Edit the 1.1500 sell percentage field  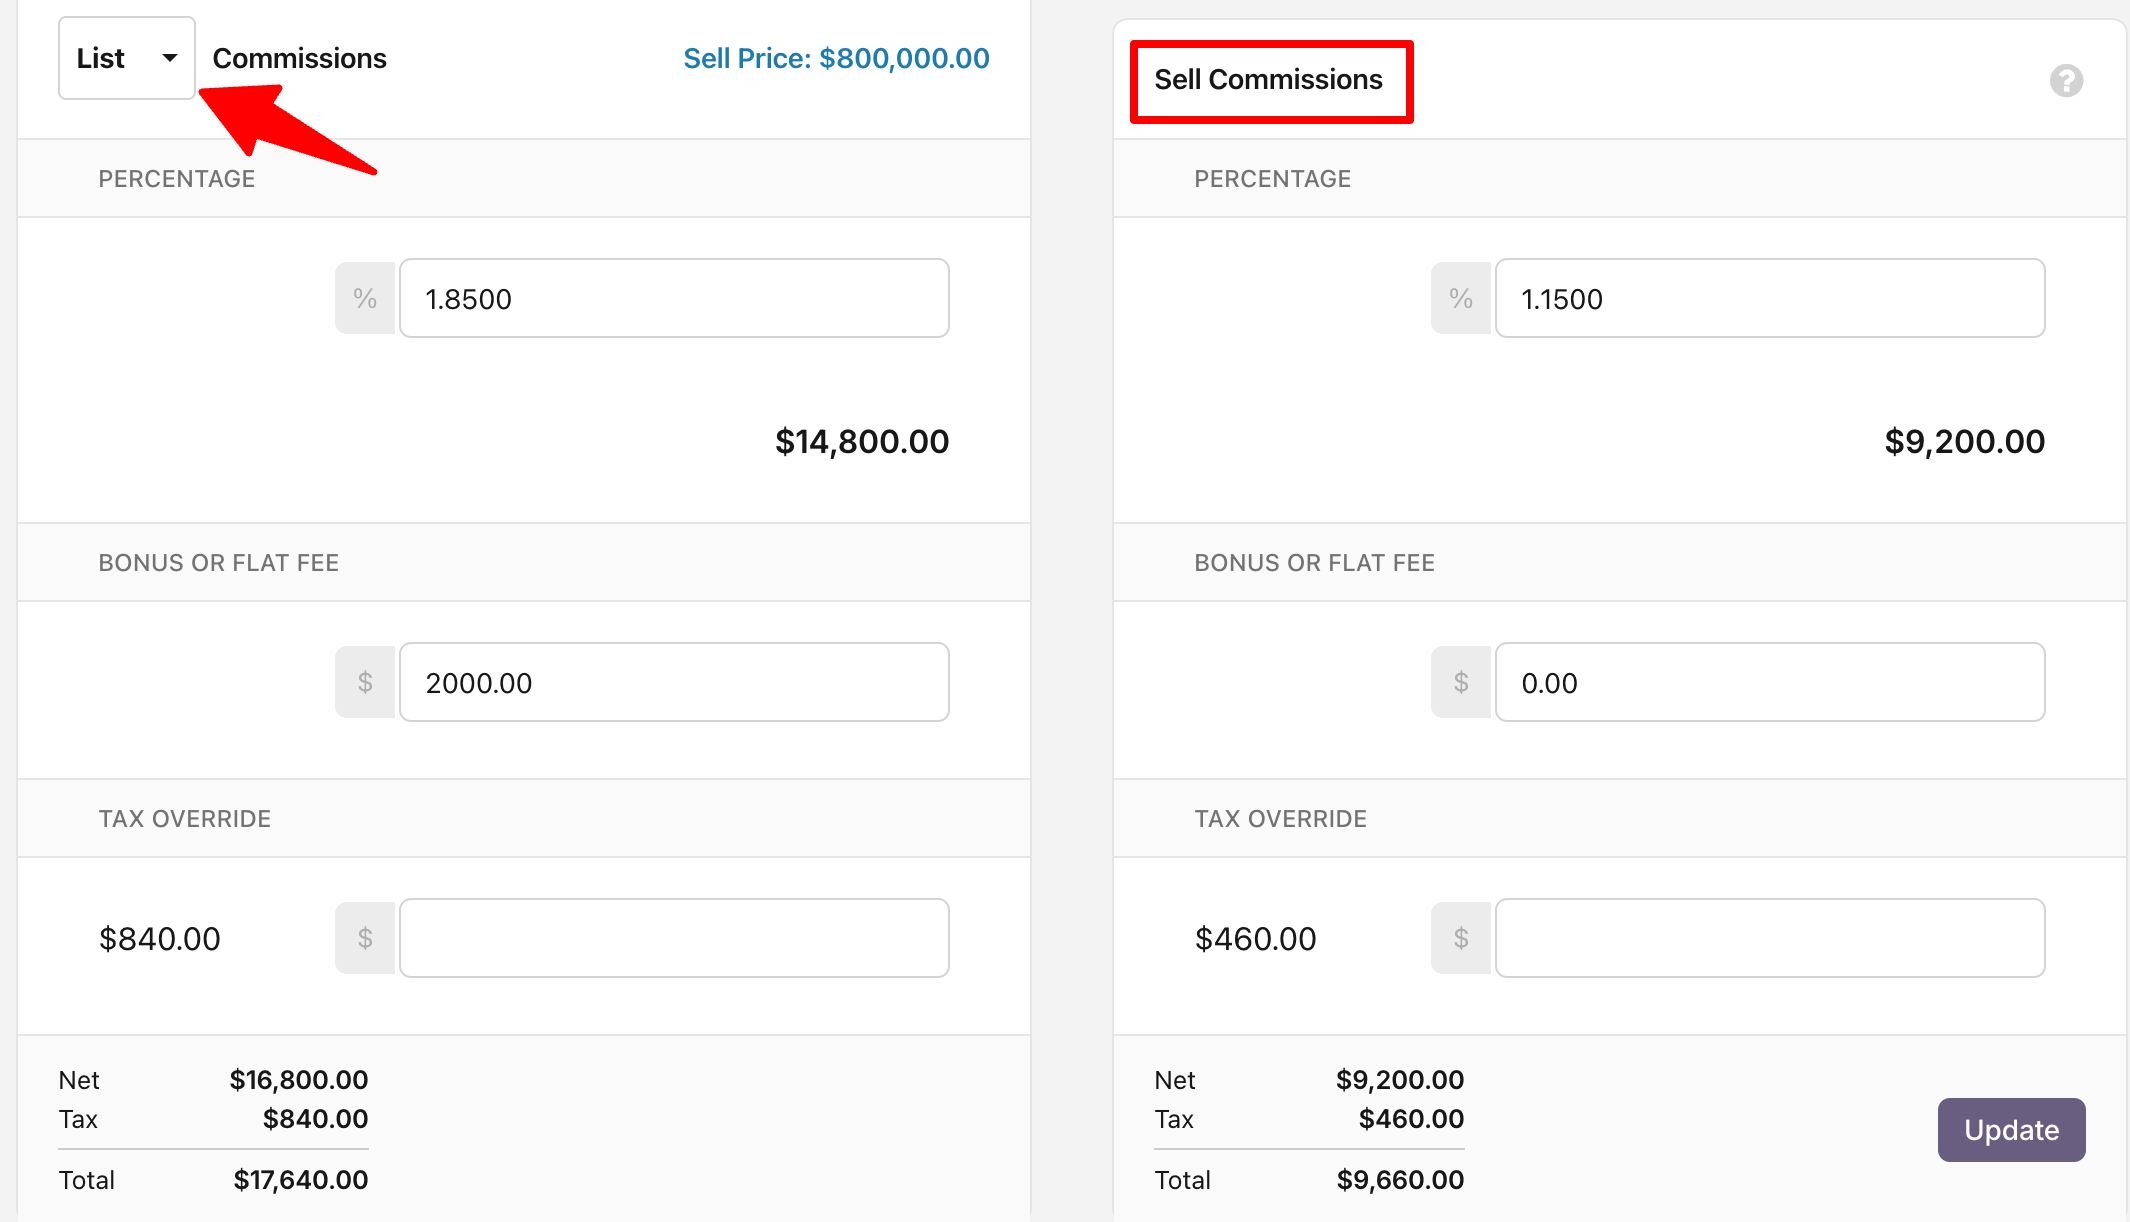[x=1769, y=298]
